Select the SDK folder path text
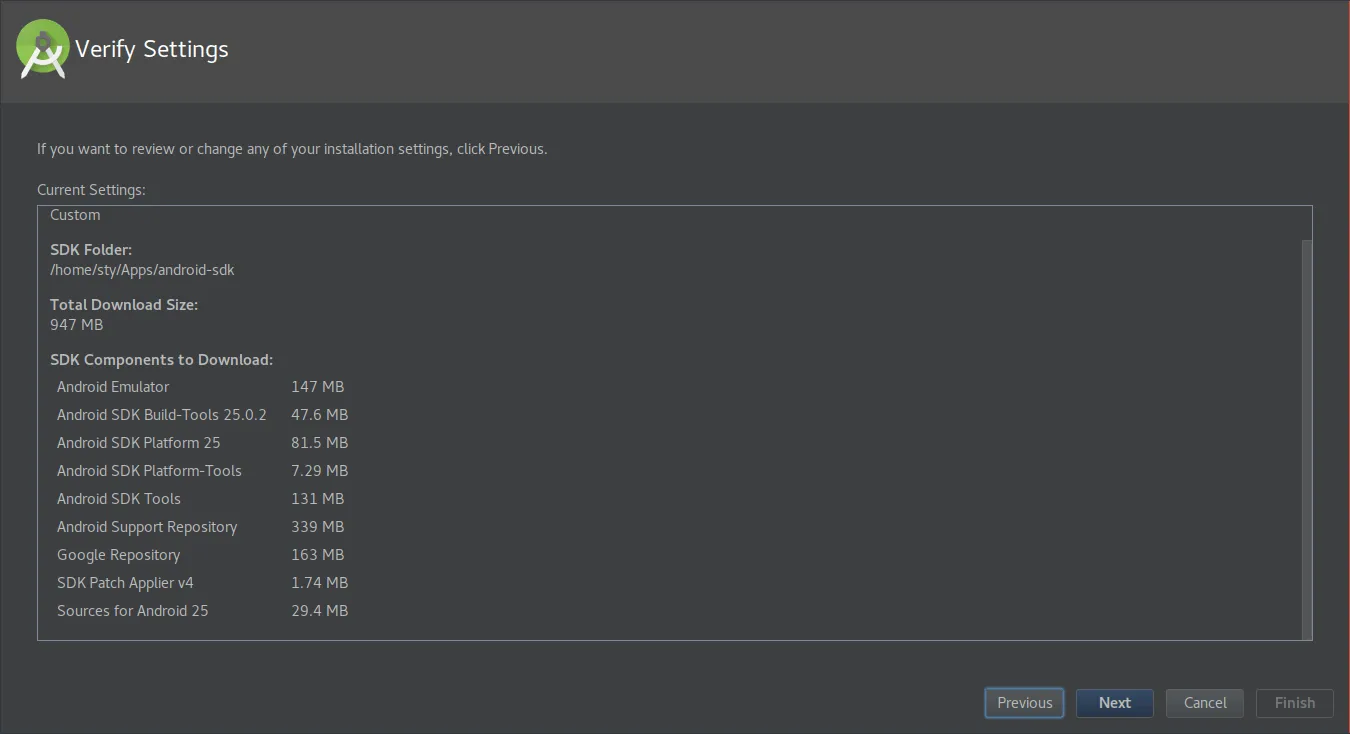Image resolution: width=1350 pixels, height=734 pixels. coord(142,270)
